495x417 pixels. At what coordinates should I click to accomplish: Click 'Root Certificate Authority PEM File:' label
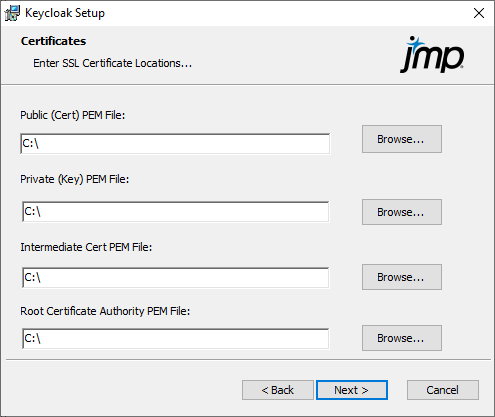(x=105, y=311)
